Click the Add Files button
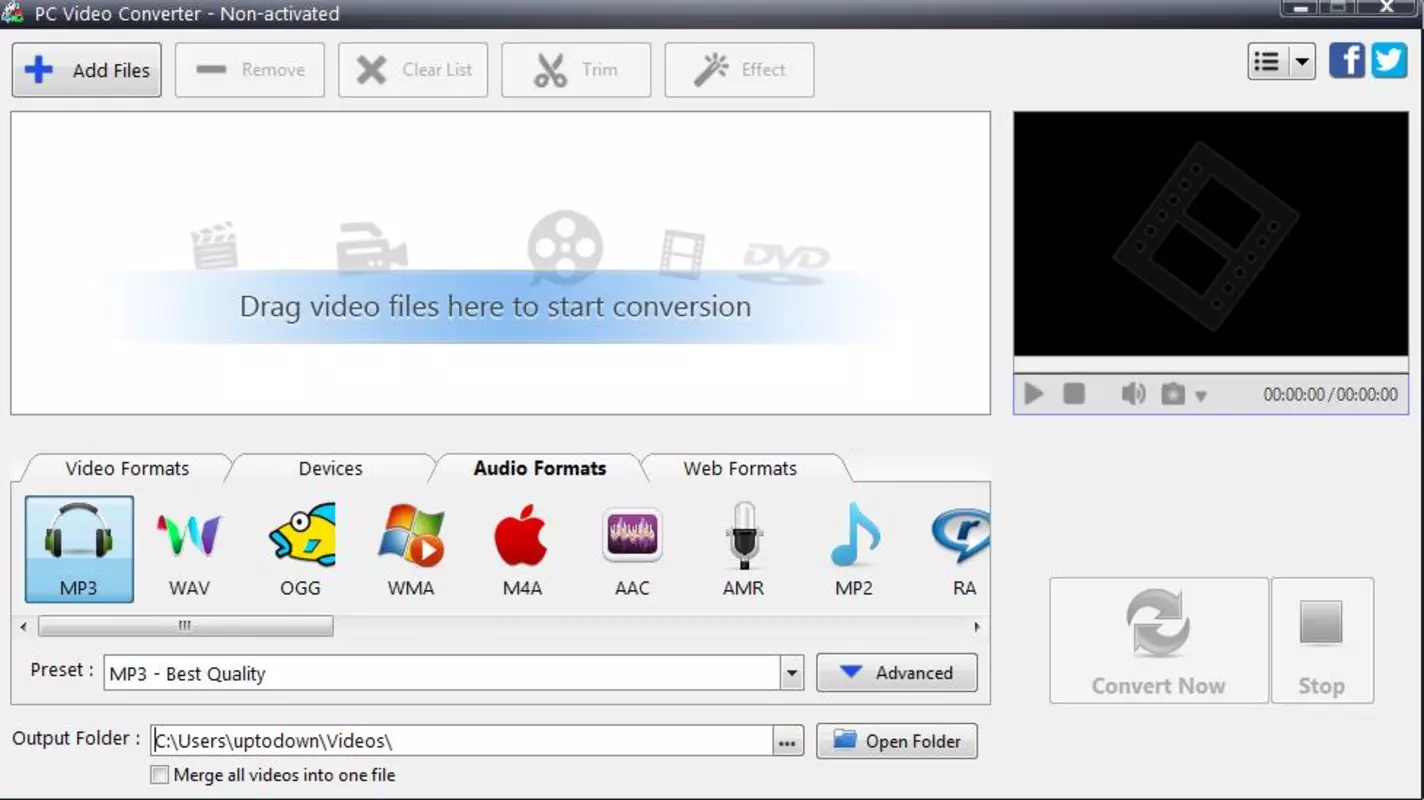The height and width of the screenshot is (800, 1424). [87, 70]
